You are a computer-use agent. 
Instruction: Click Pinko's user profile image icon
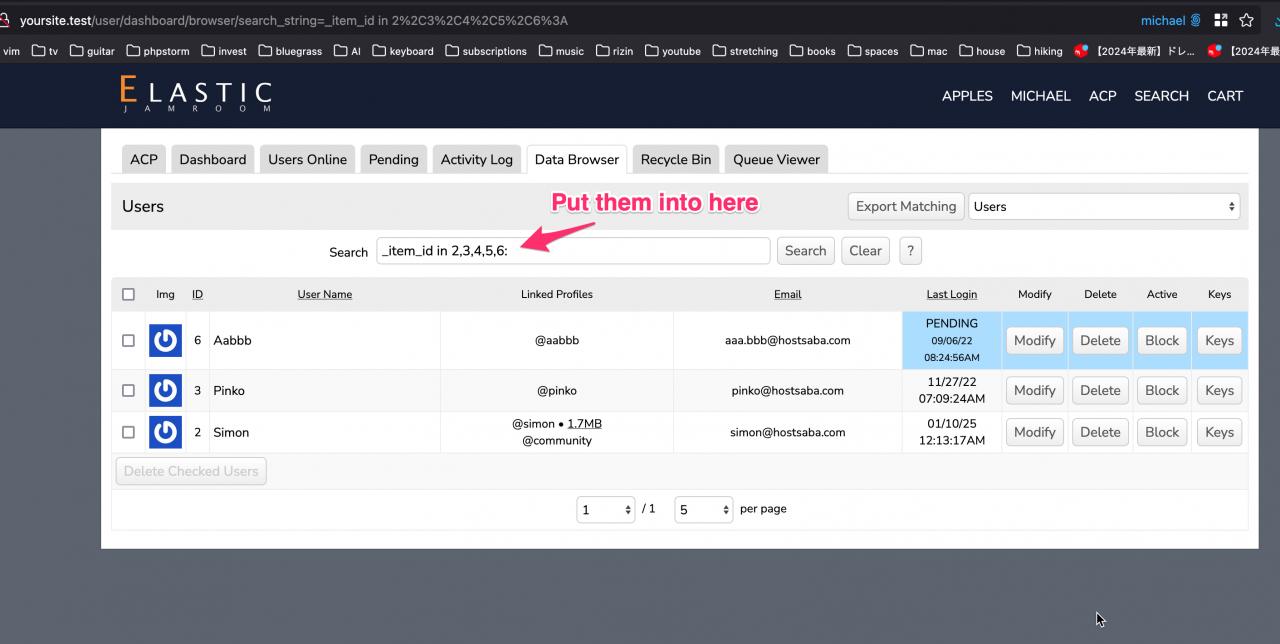pos(165,390)
